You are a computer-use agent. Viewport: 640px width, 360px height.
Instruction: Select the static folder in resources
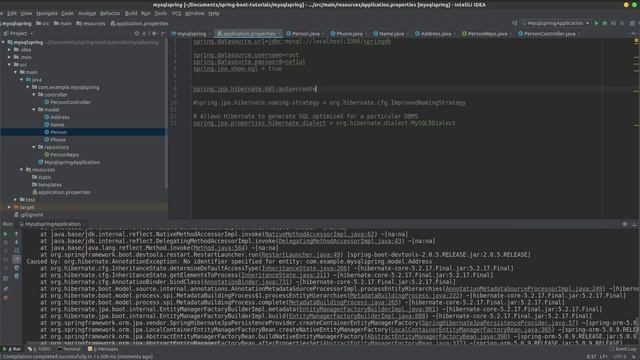(x=42, y=177)
